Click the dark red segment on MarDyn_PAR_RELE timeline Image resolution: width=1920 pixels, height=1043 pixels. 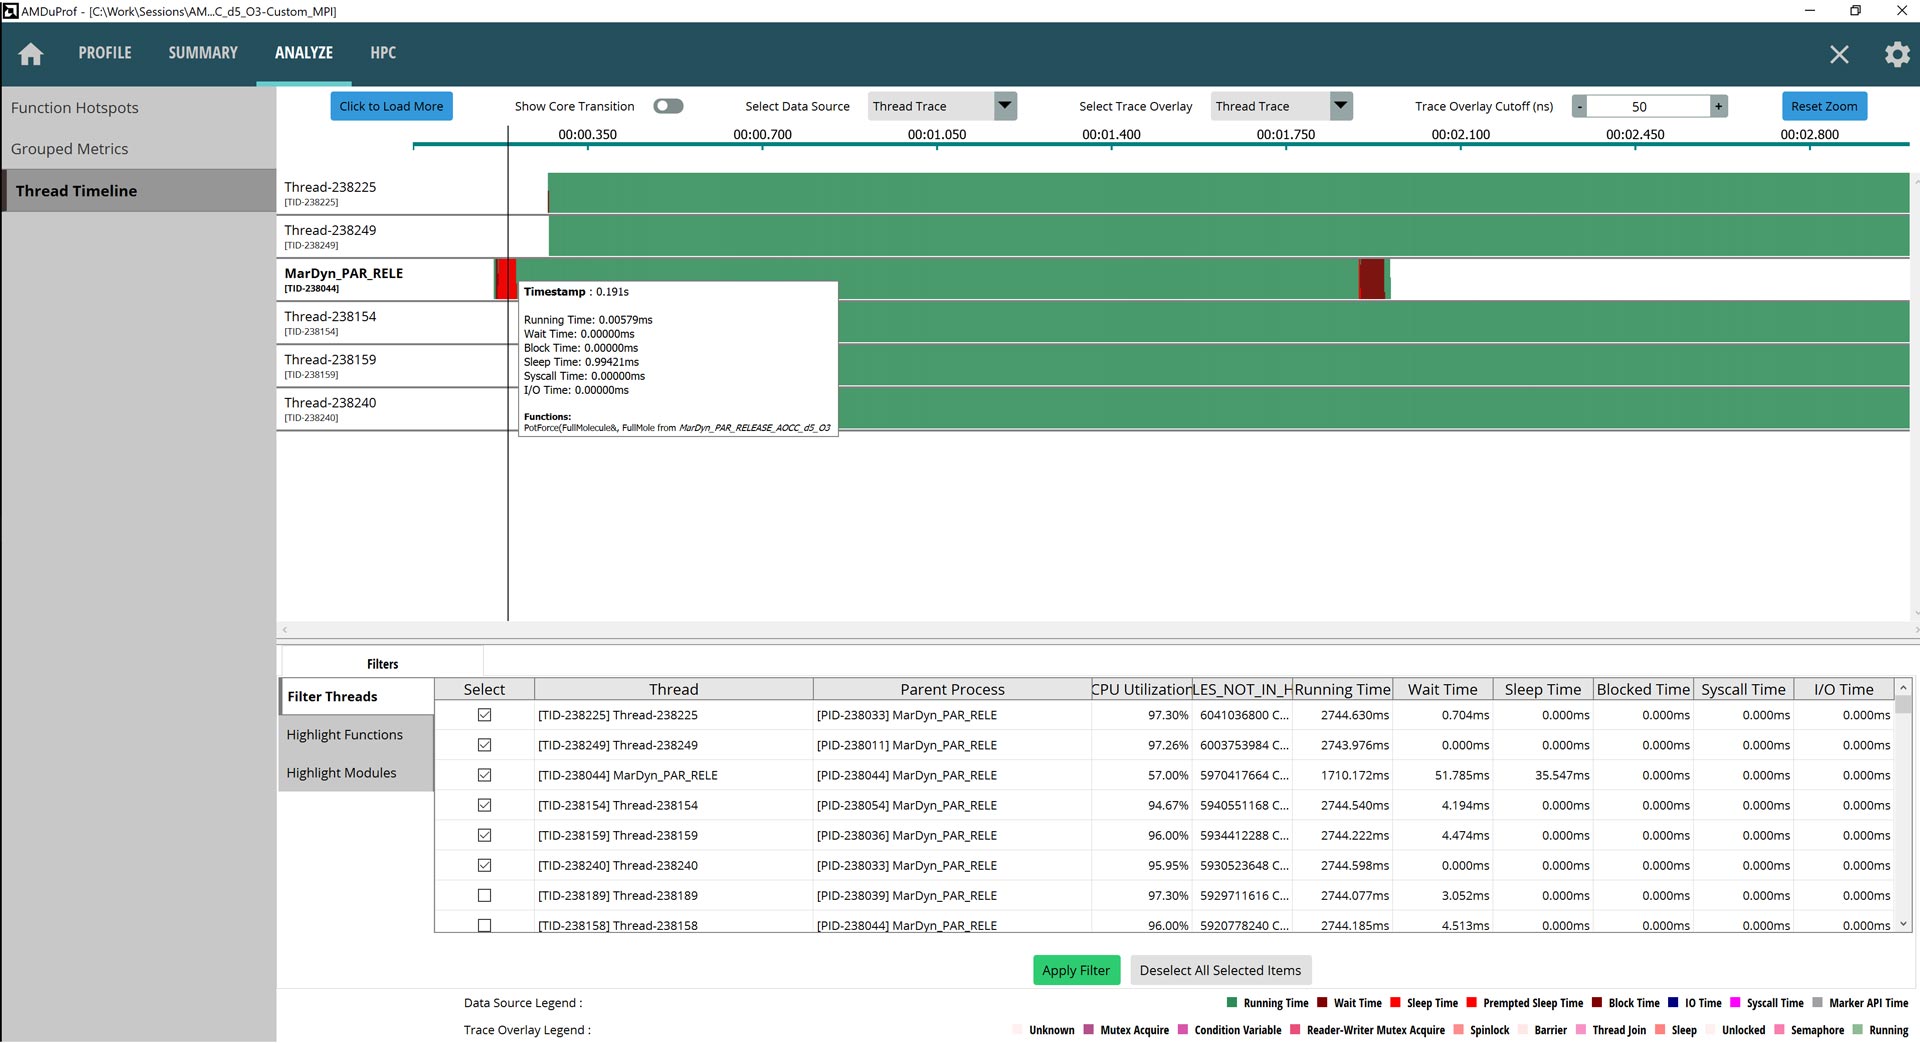(x=1372, y=279)
